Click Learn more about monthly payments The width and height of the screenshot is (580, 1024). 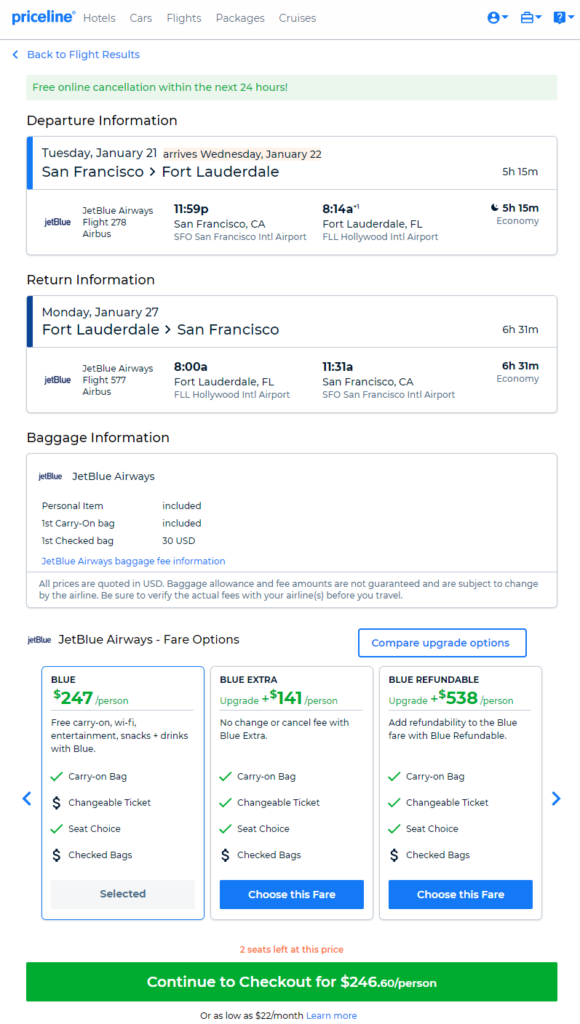coord(332,1016)
